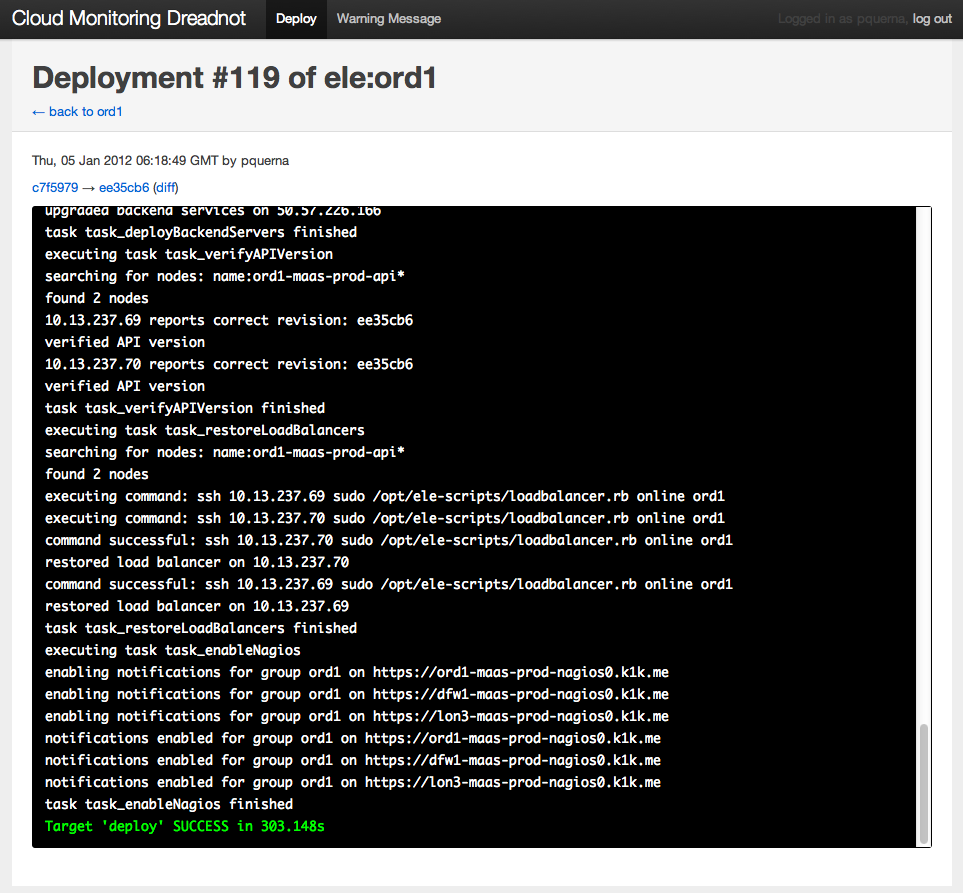Click 'enabling notifications' line for ord1 nagios
Viewport: 963px width, 893px height.
(357, 672)
